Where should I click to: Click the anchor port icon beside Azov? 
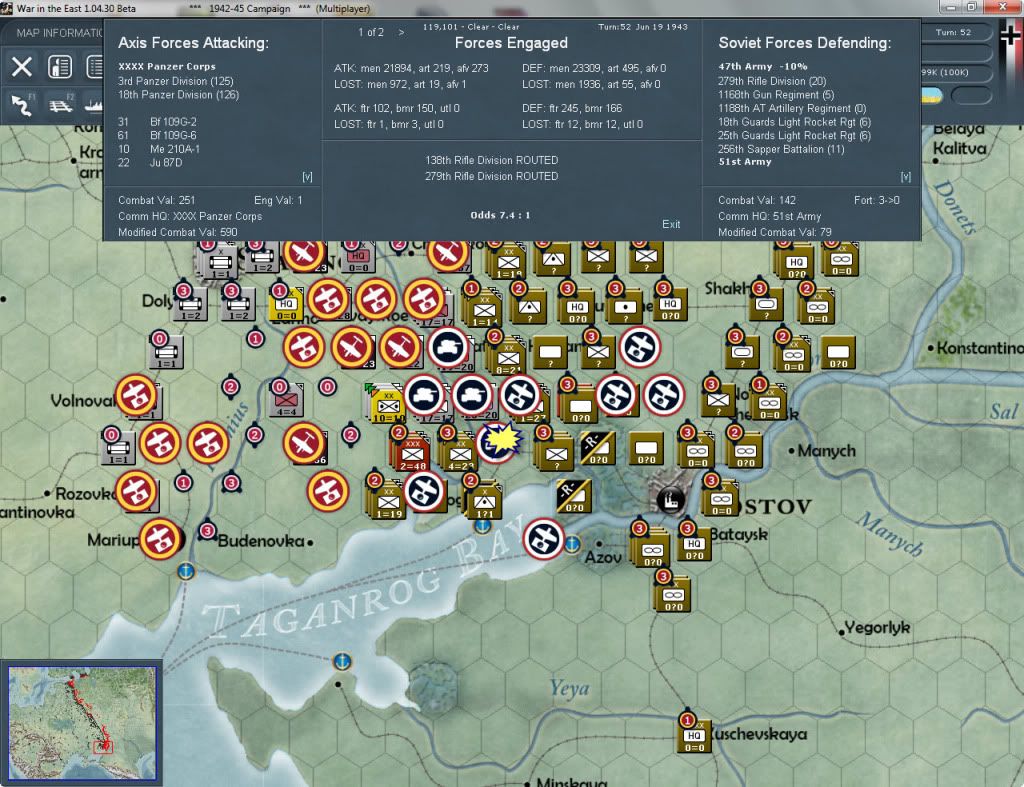coord(572,543)
